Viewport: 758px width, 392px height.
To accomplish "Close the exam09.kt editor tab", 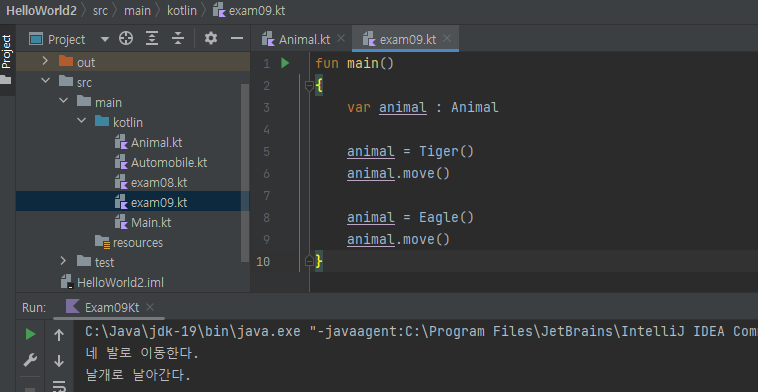I will pos(447,38).
